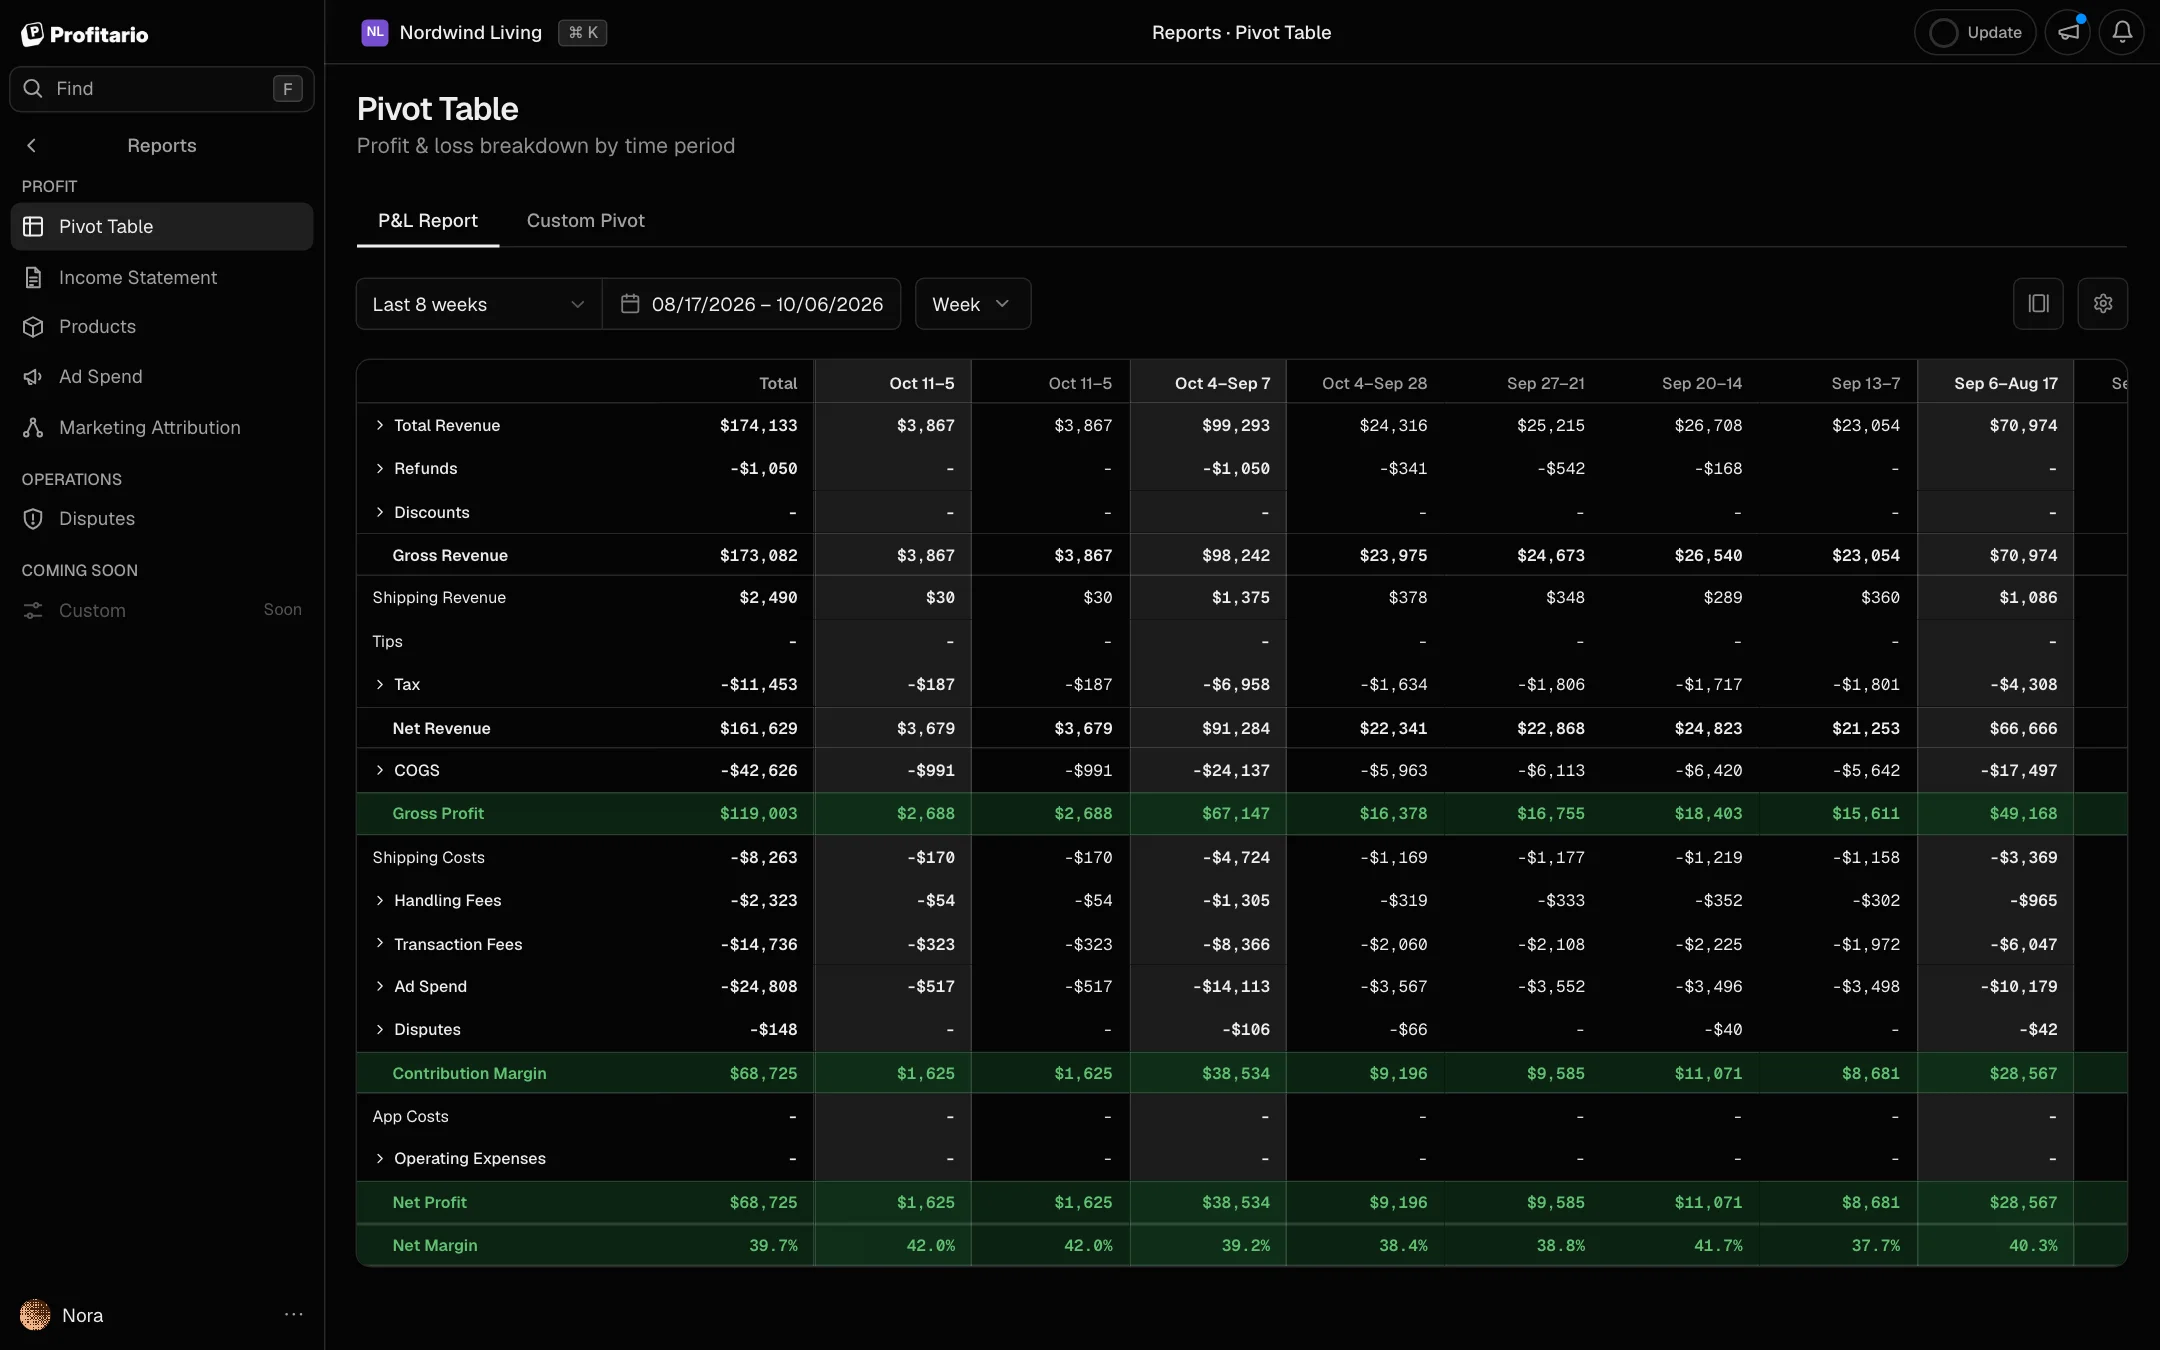
Task: Click the Custom coming soon item
Action: coord(162,610)
